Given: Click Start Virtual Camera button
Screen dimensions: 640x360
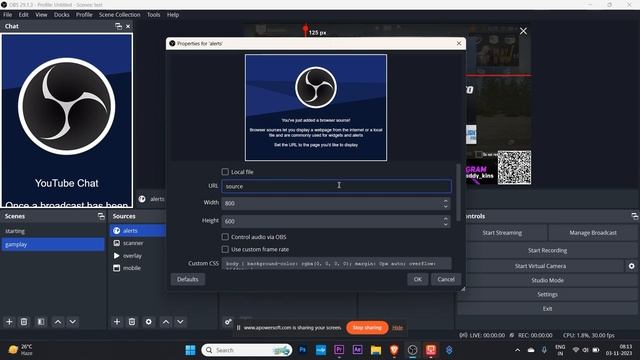Looking at the screenshot, I should [x=540, y=266].
